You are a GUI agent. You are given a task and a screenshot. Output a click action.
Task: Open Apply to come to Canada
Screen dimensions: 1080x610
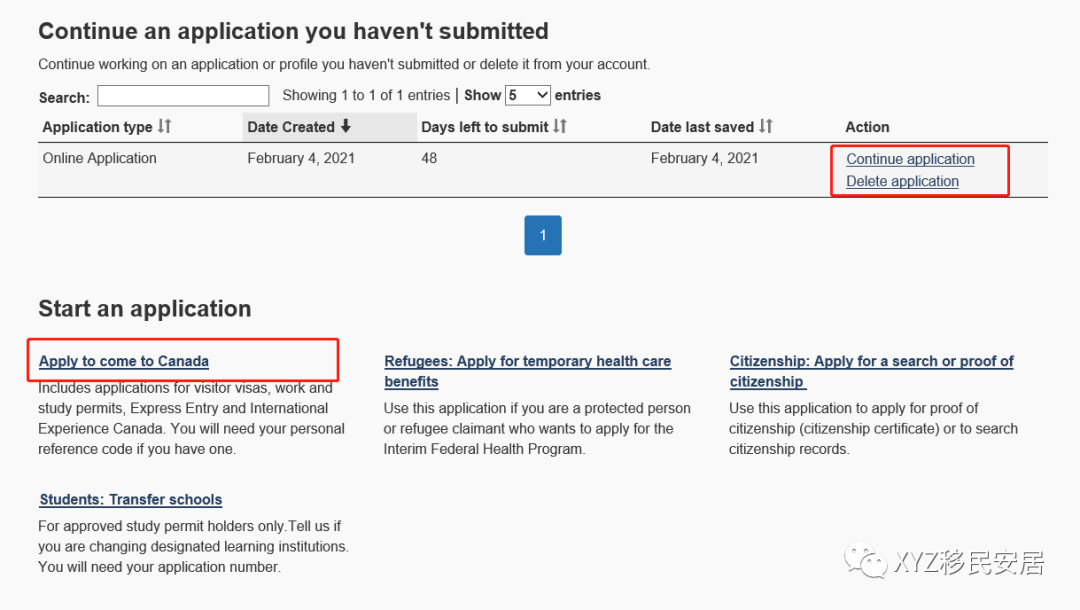[x=124, y=361]
